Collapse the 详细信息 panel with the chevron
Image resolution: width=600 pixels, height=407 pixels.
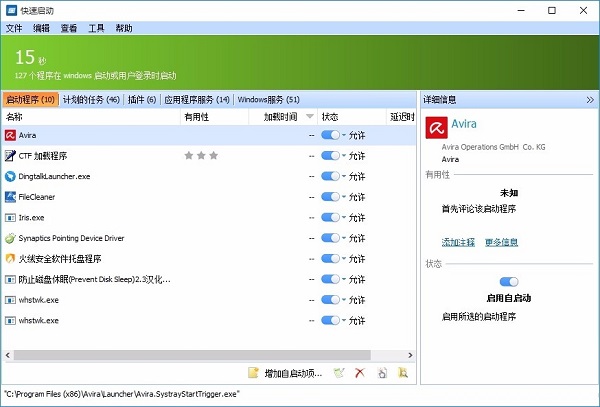pyautogui.click(x=589, y=100)
